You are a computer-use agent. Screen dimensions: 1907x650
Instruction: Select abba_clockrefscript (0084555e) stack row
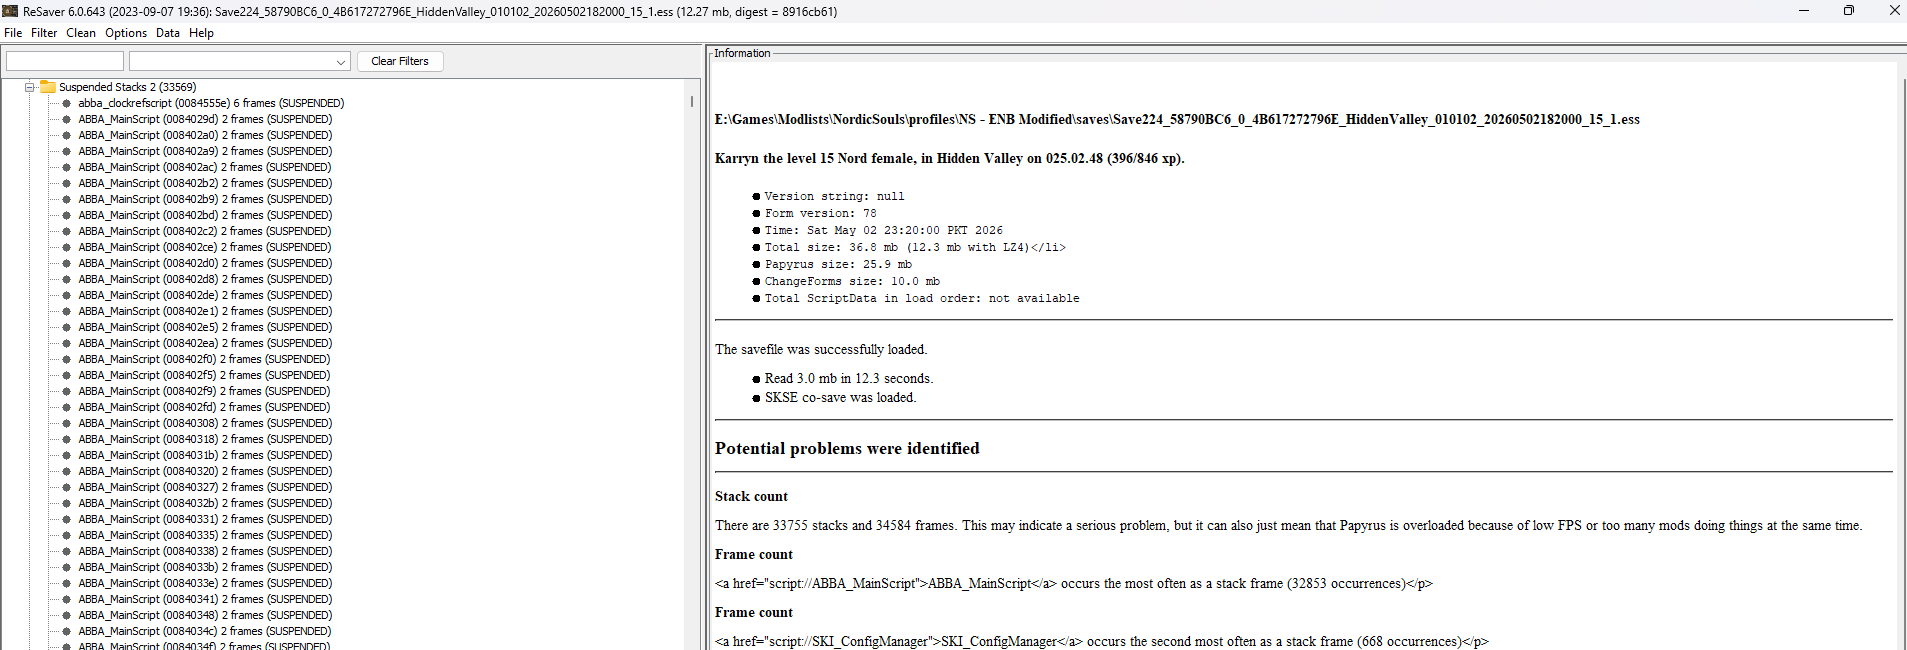[211, 103]
